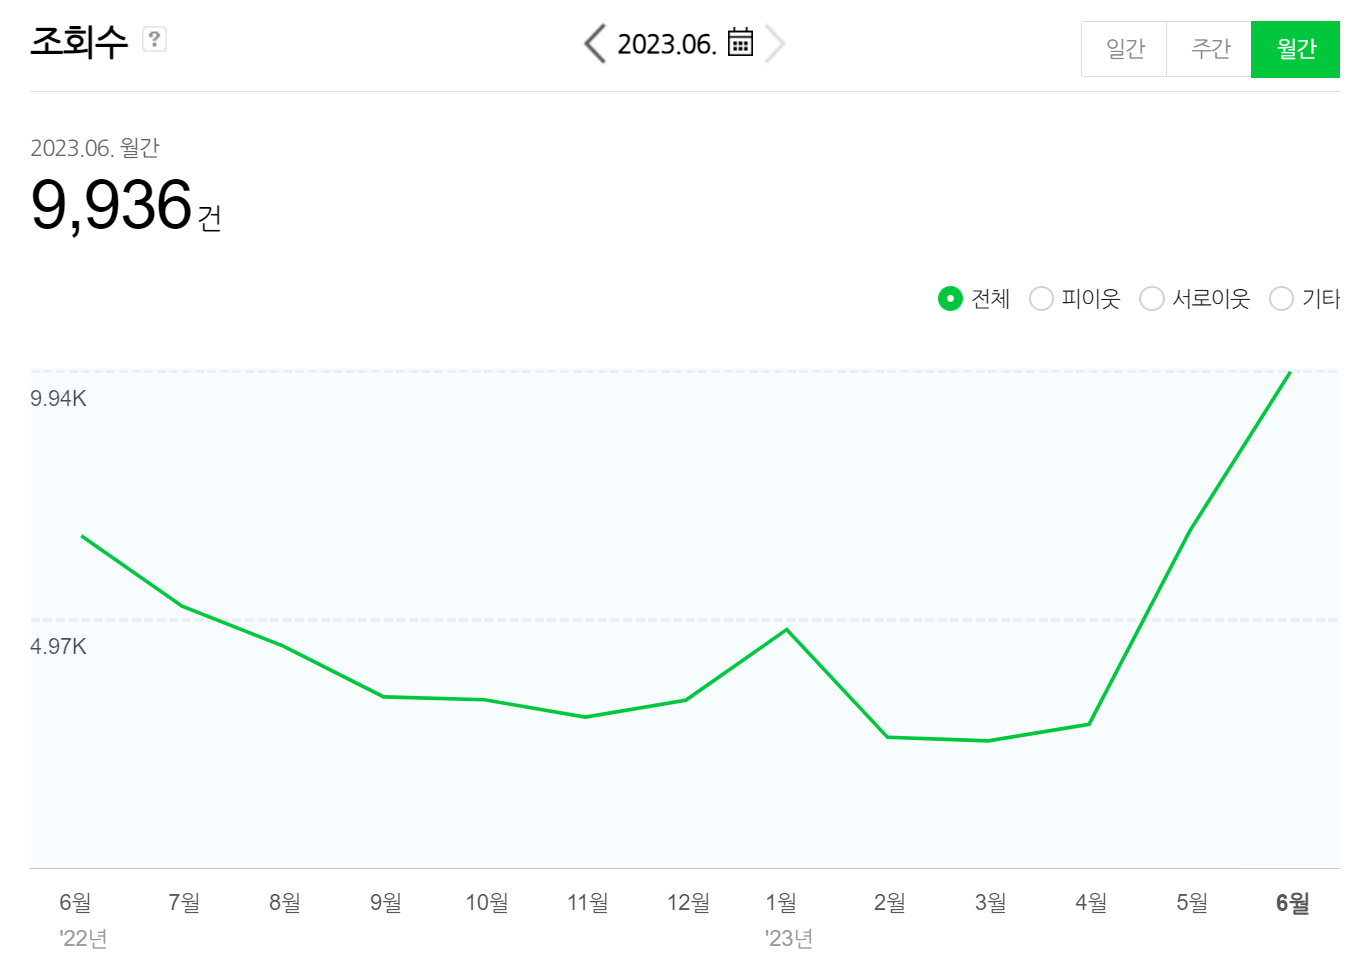Click the help question mark icon
The width and height of the screenshot is (1360, 980).
(154, 40)
